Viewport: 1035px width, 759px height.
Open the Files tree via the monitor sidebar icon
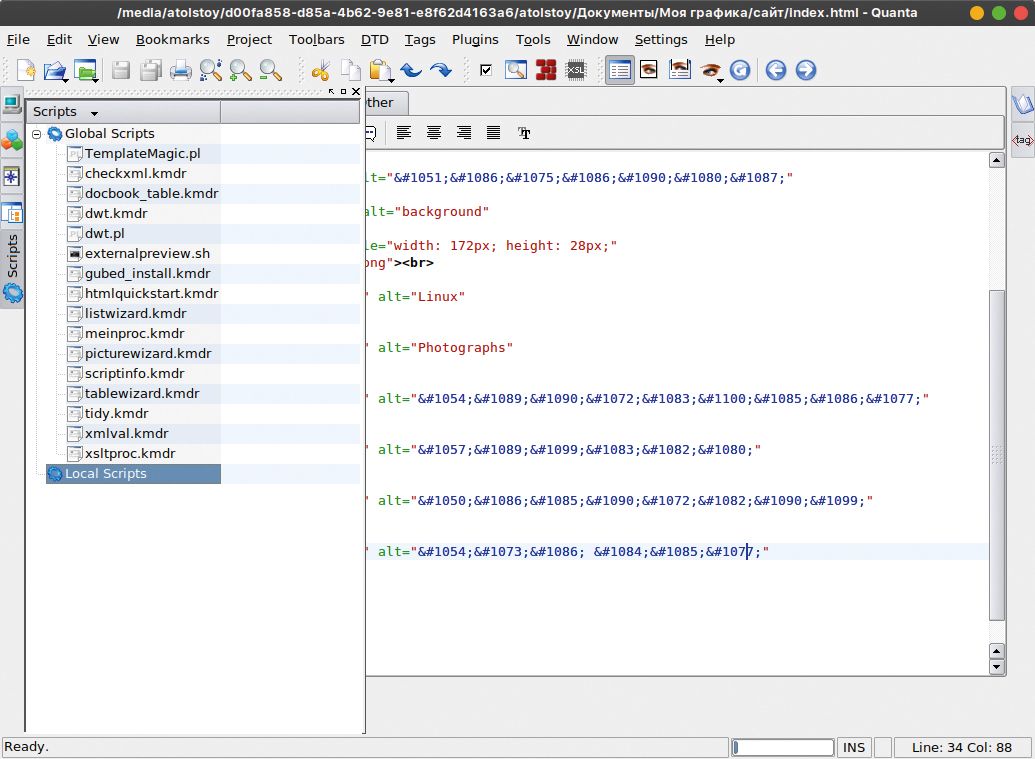tap(12, 104)
